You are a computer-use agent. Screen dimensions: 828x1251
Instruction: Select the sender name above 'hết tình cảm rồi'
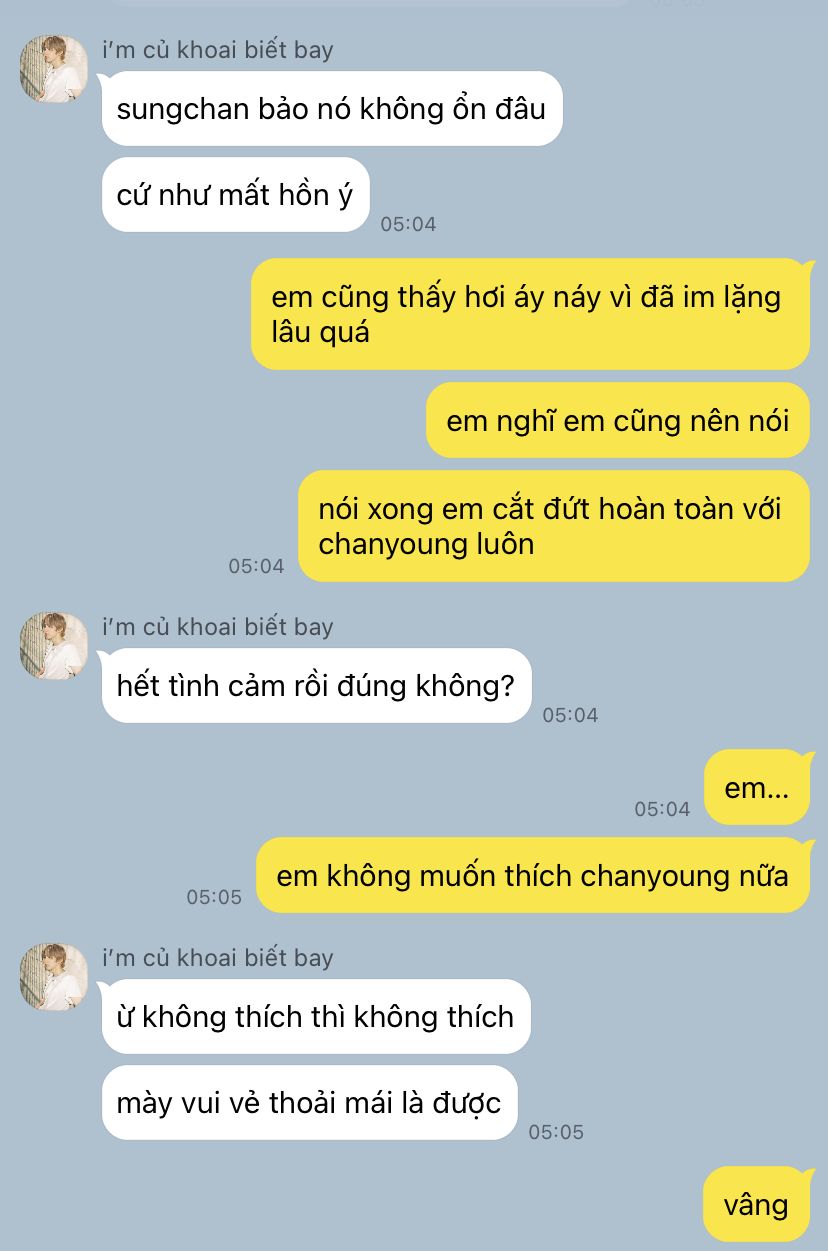click(218, 627)
